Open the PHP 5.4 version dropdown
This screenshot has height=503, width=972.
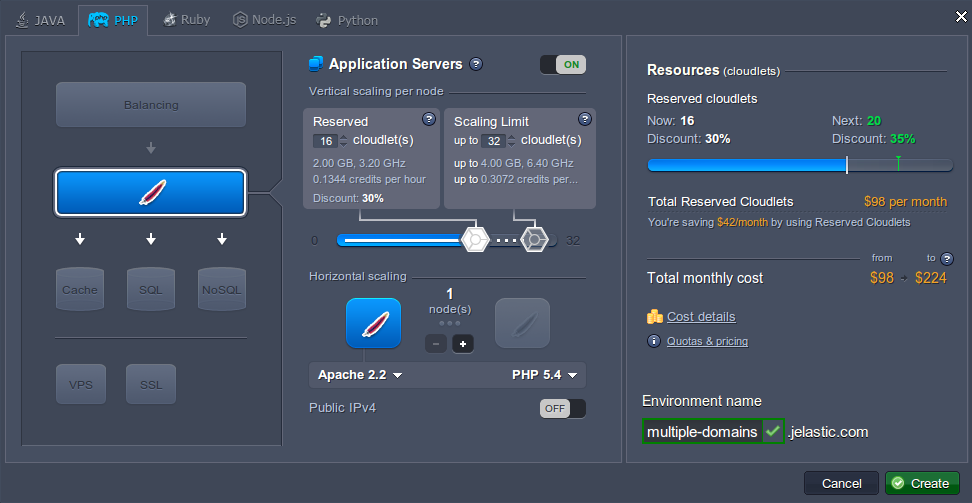coord(545,375)
